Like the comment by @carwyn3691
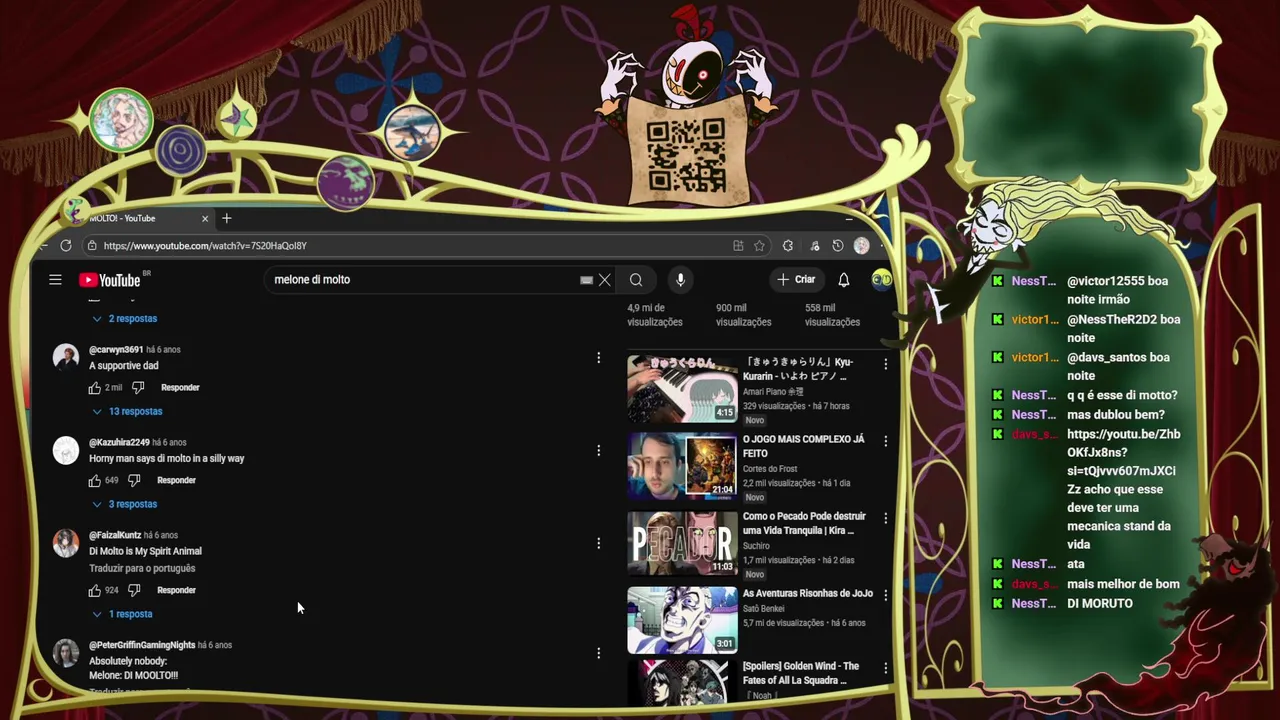The height and width of the screenshot is (720, 1280). 95,387
